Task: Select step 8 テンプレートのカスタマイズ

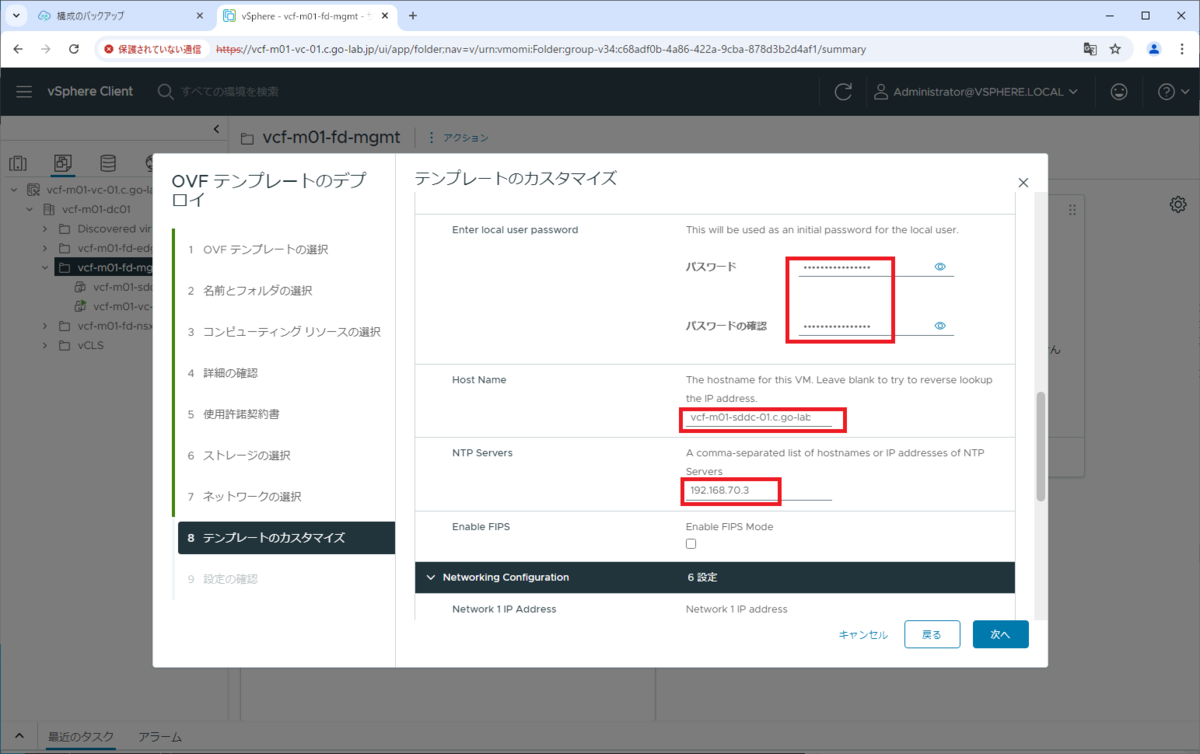Action: [286, 538]
